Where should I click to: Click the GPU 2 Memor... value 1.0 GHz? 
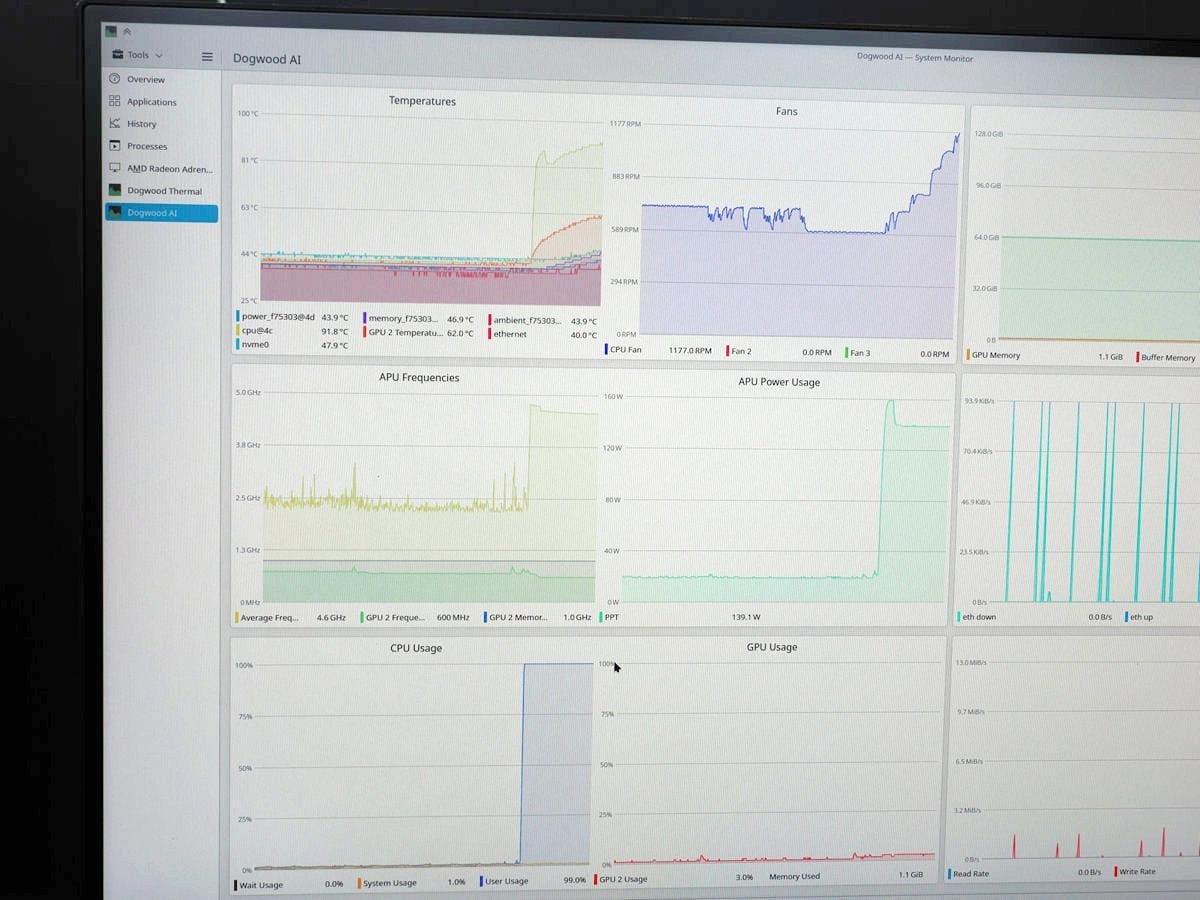click(577, 618)
